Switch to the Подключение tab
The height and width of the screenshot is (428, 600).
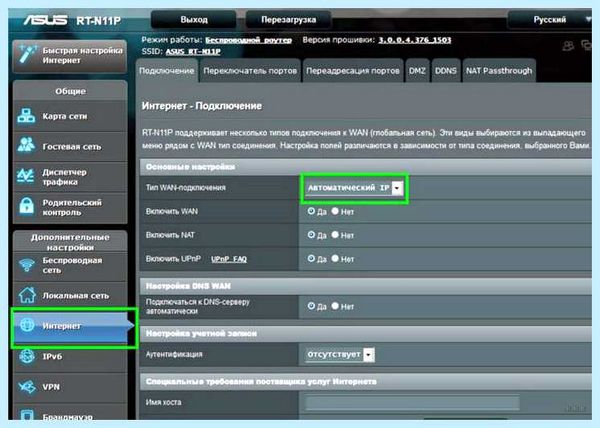166,71
